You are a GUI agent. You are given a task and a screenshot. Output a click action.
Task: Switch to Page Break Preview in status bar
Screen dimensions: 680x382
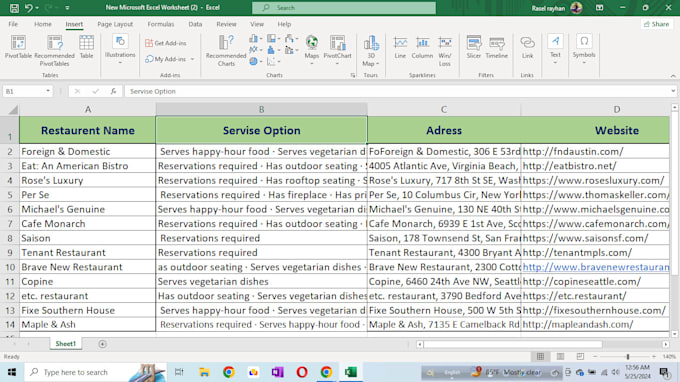click(x=580, y=356)
